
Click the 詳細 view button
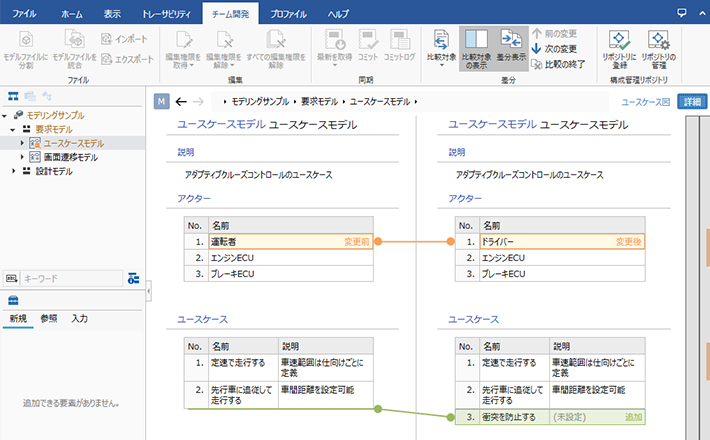coord(692,102)
